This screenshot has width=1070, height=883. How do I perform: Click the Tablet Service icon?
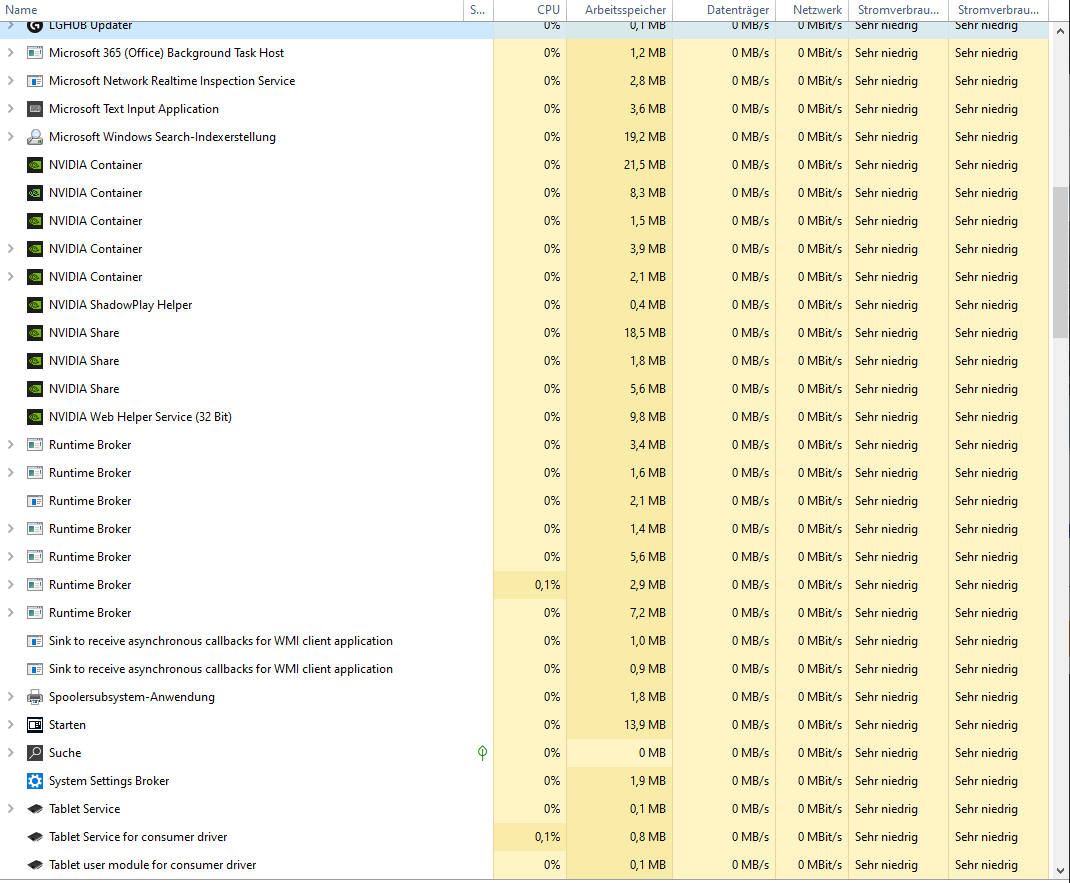(35, 809)
